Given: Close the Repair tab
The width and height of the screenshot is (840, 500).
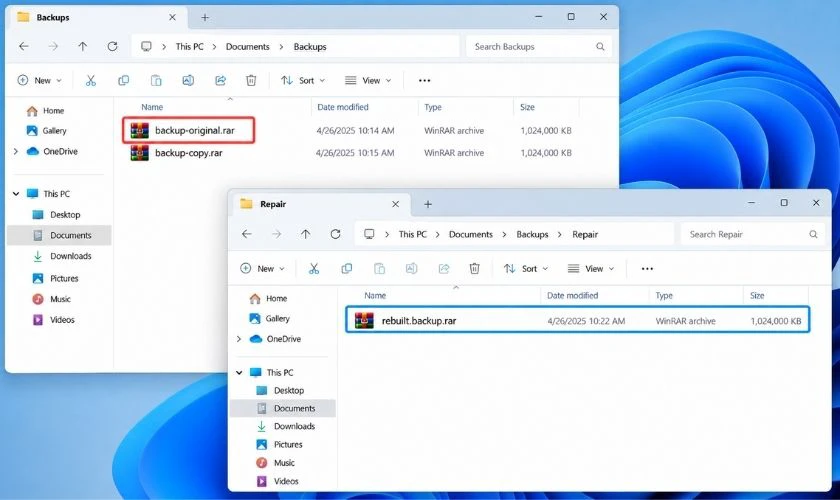Looking at the screenshot, I should pyautogui.click(x=395, y=204).
